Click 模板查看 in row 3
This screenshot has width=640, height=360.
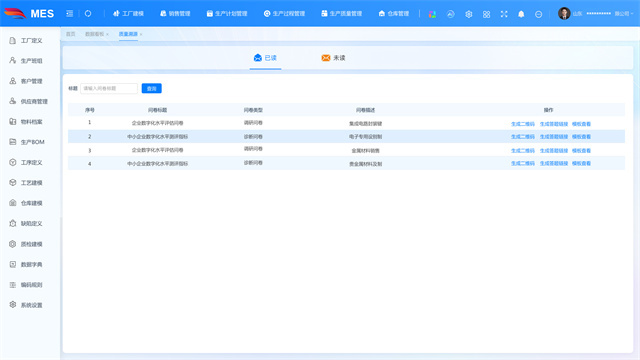(581, 151)
